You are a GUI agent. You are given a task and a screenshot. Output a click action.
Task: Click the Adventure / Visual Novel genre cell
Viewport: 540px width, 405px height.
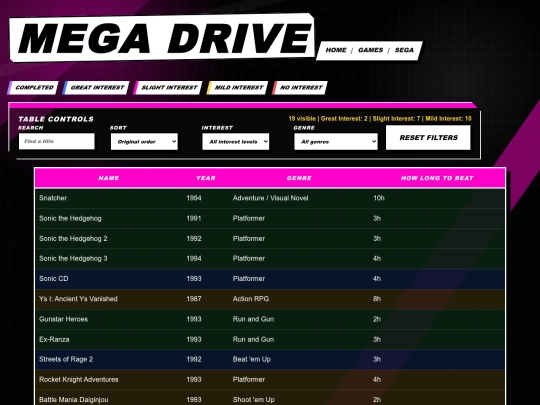click(x=270, y=198)
